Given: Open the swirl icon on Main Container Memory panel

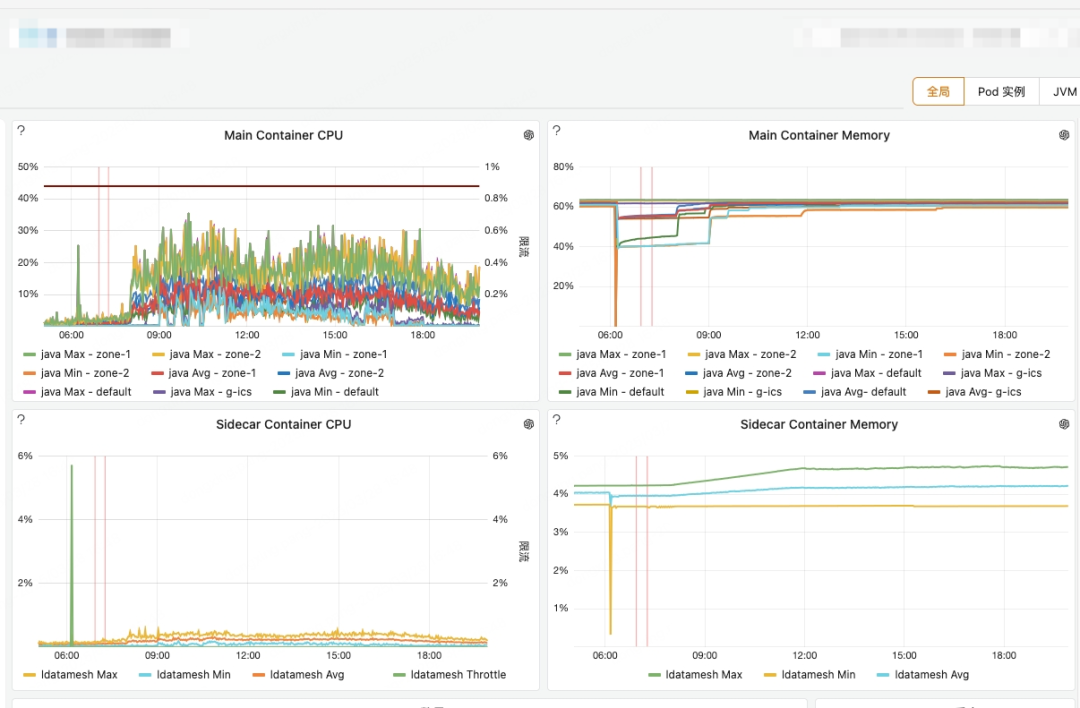Looking at the screenshot, I should pyautogui.click(x=1064, y=136).
